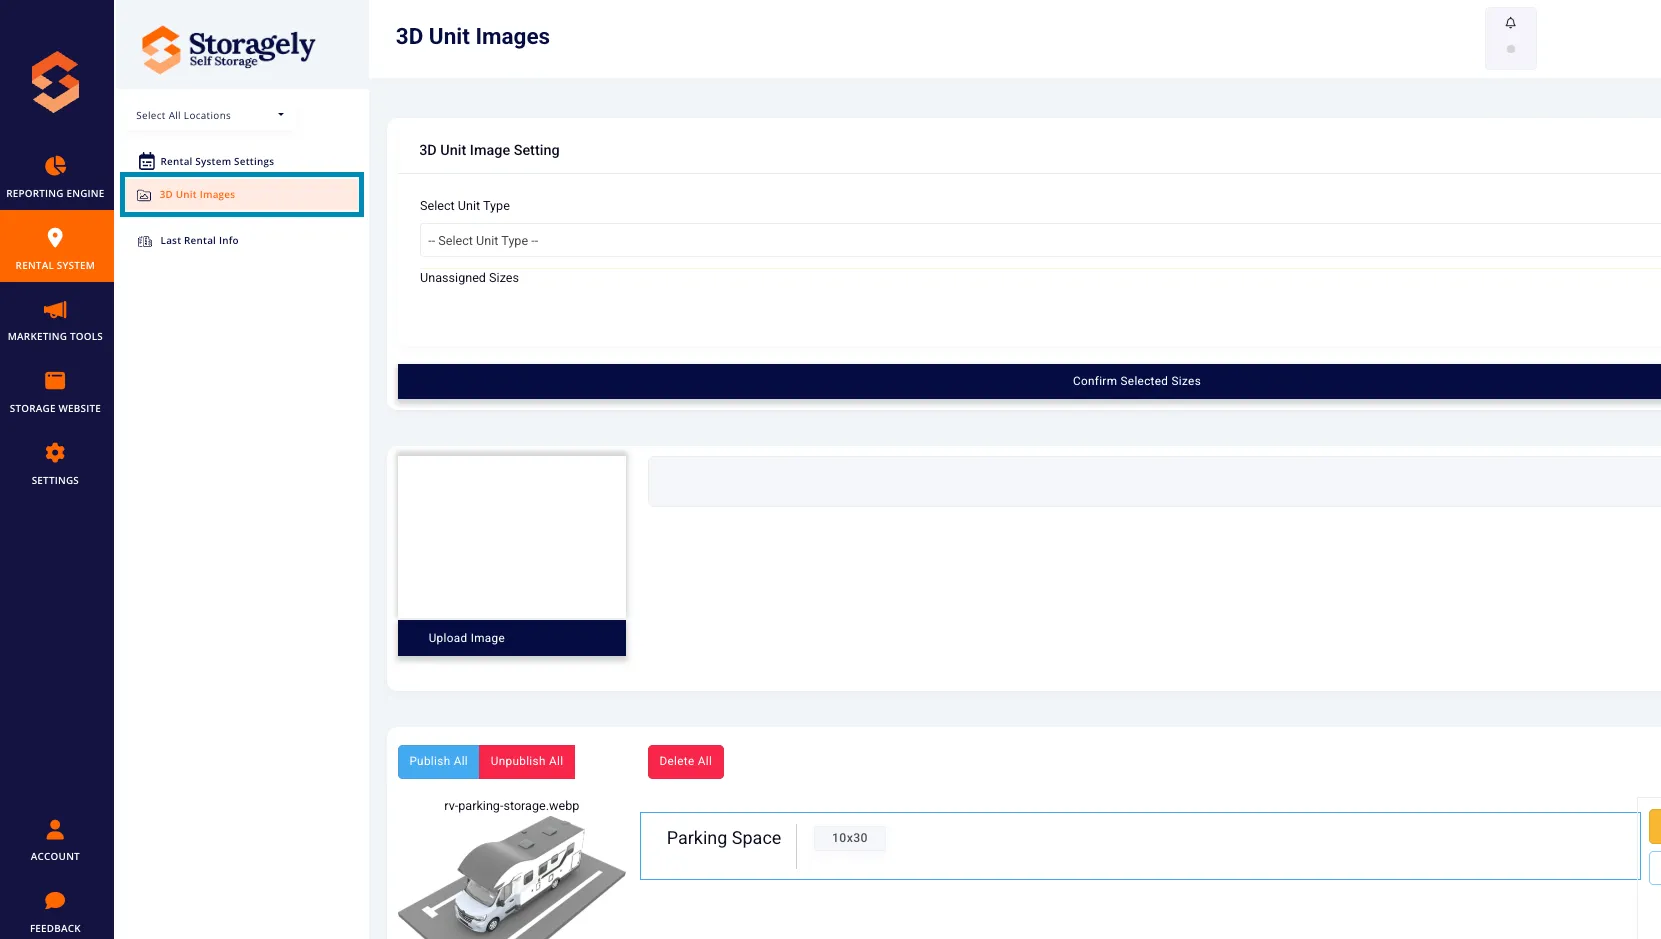Open Storage Website browser icon

[x=55, y=380]
